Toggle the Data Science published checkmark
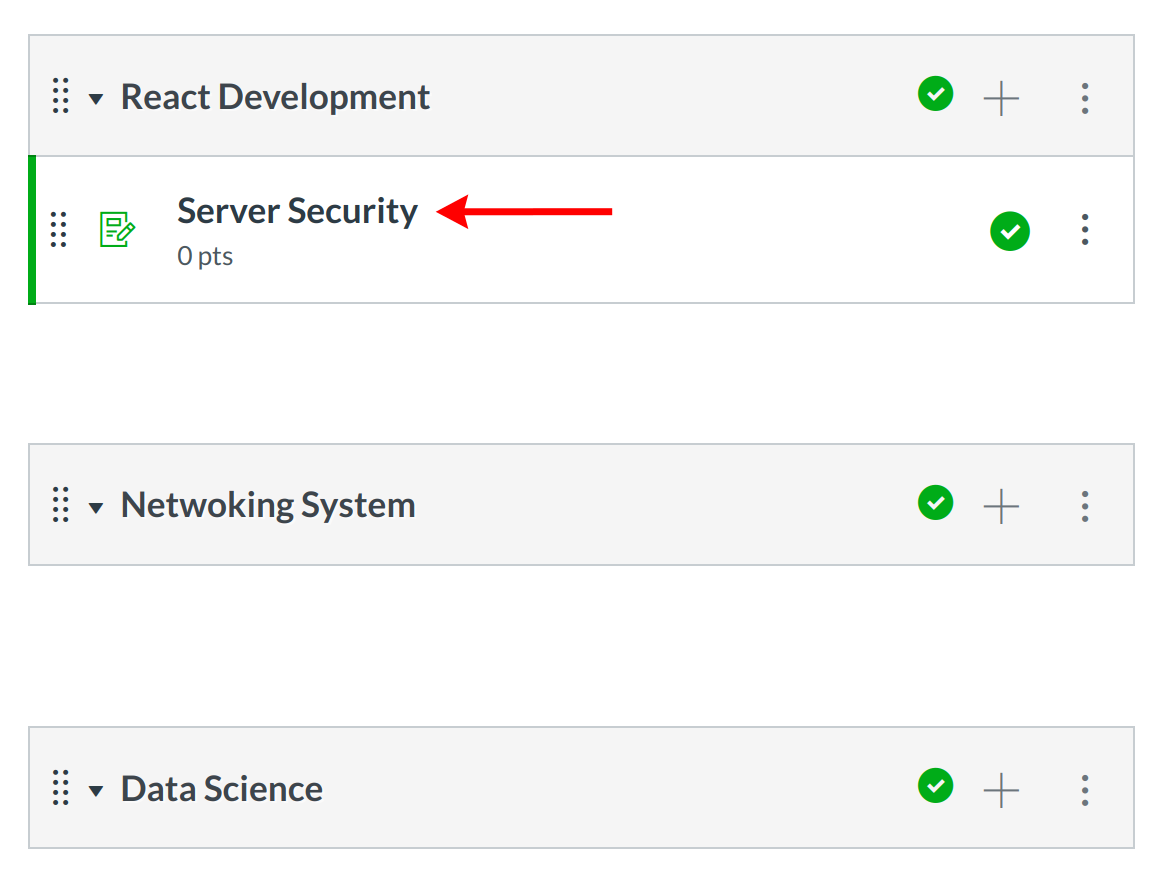The image size is (1162, 882). point(935,787)
